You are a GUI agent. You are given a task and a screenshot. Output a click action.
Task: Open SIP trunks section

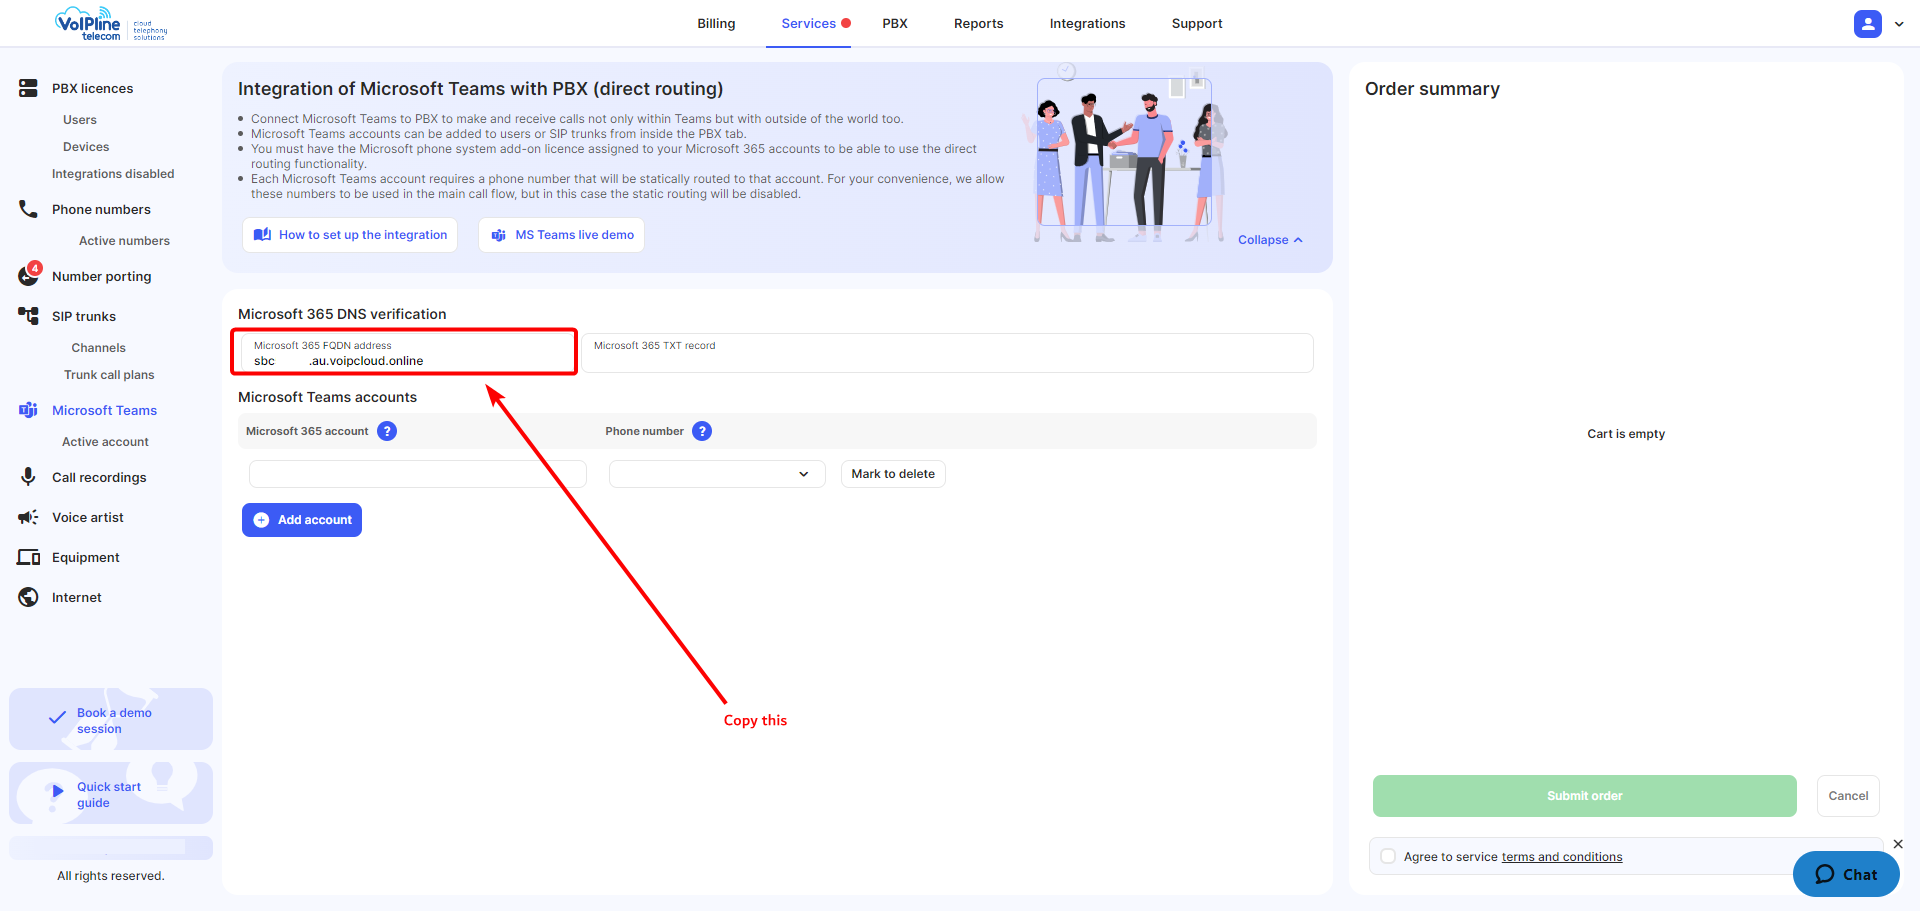(84, 316)
